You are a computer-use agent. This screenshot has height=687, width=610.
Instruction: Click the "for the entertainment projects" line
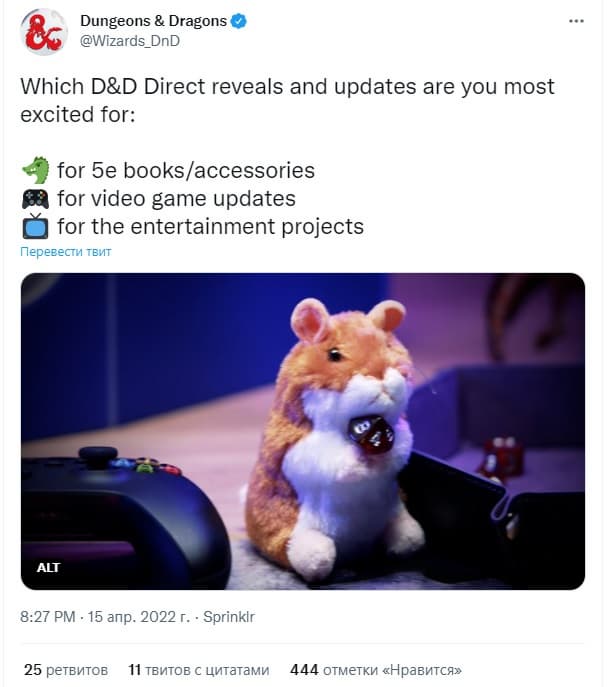pyautogui.click(x=210, y=227)
